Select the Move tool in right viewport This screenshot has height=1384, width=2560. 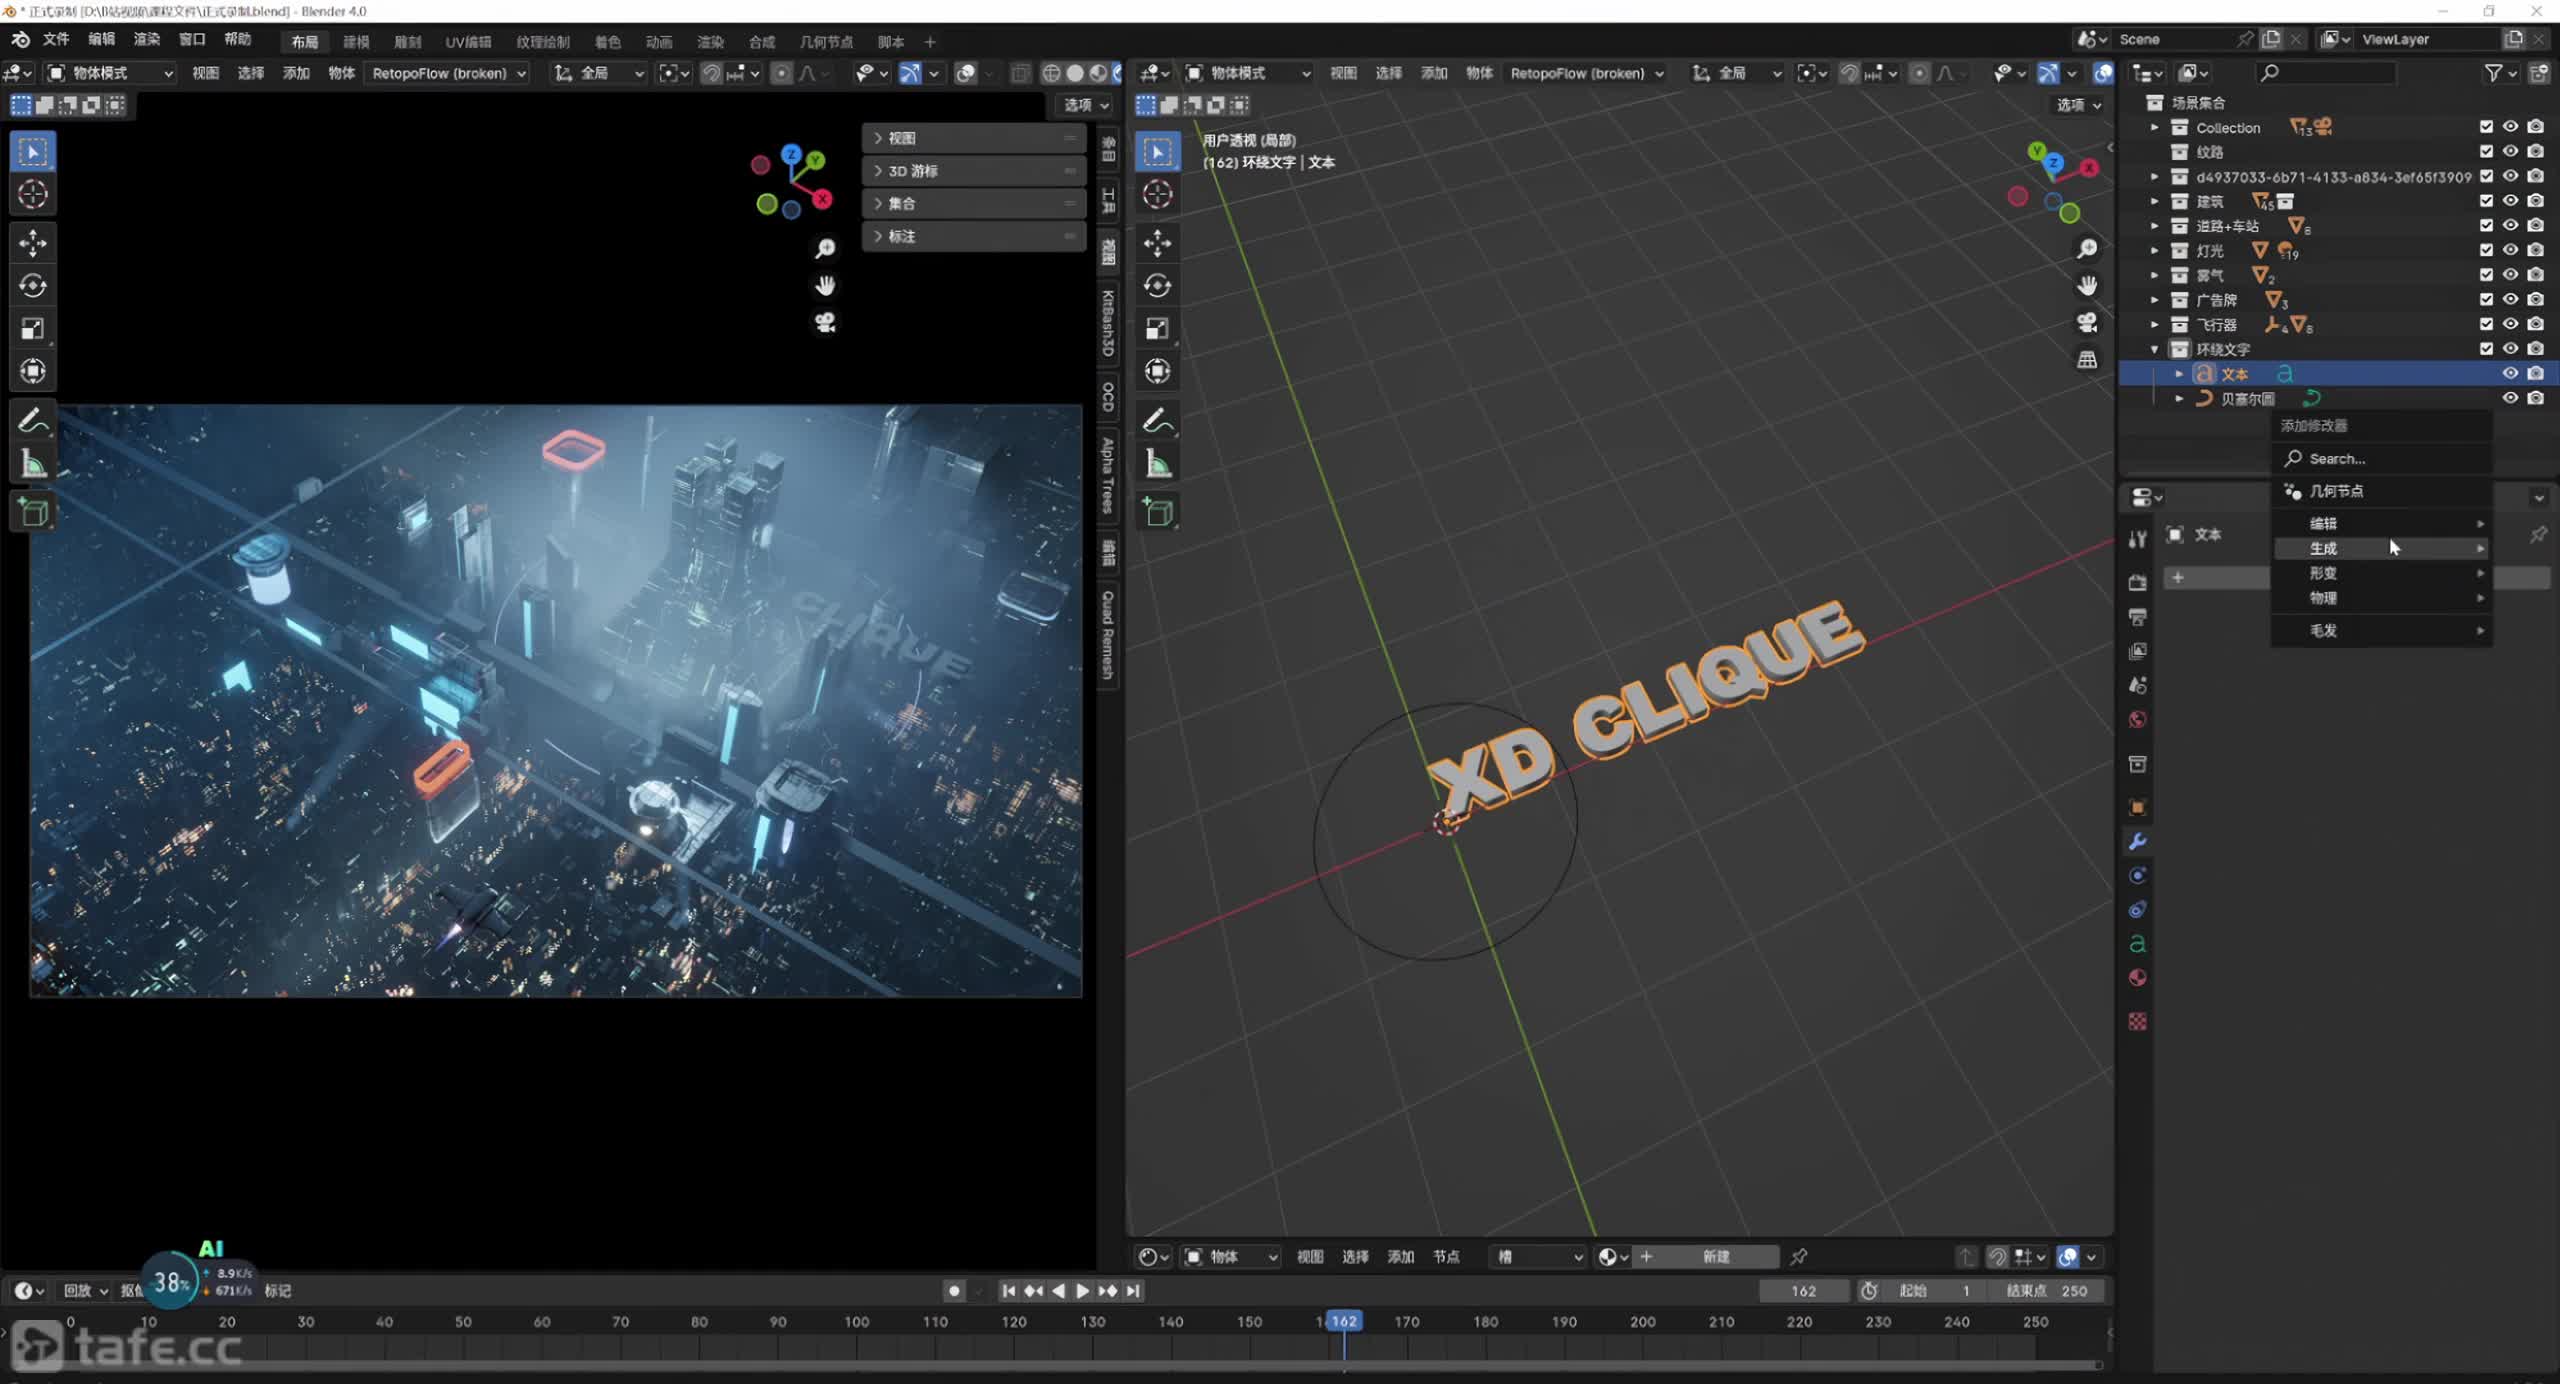click(1158, 243)
